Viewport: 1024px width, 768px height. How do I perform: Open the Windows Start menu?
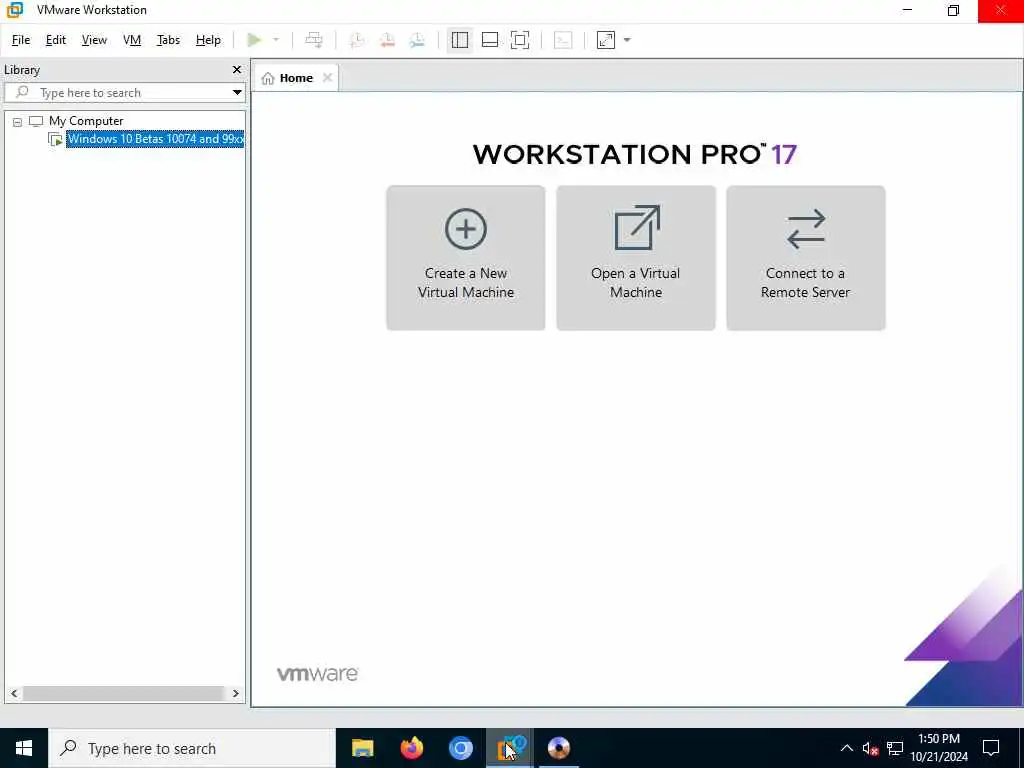pyautogui.click(x=24, y=748)
